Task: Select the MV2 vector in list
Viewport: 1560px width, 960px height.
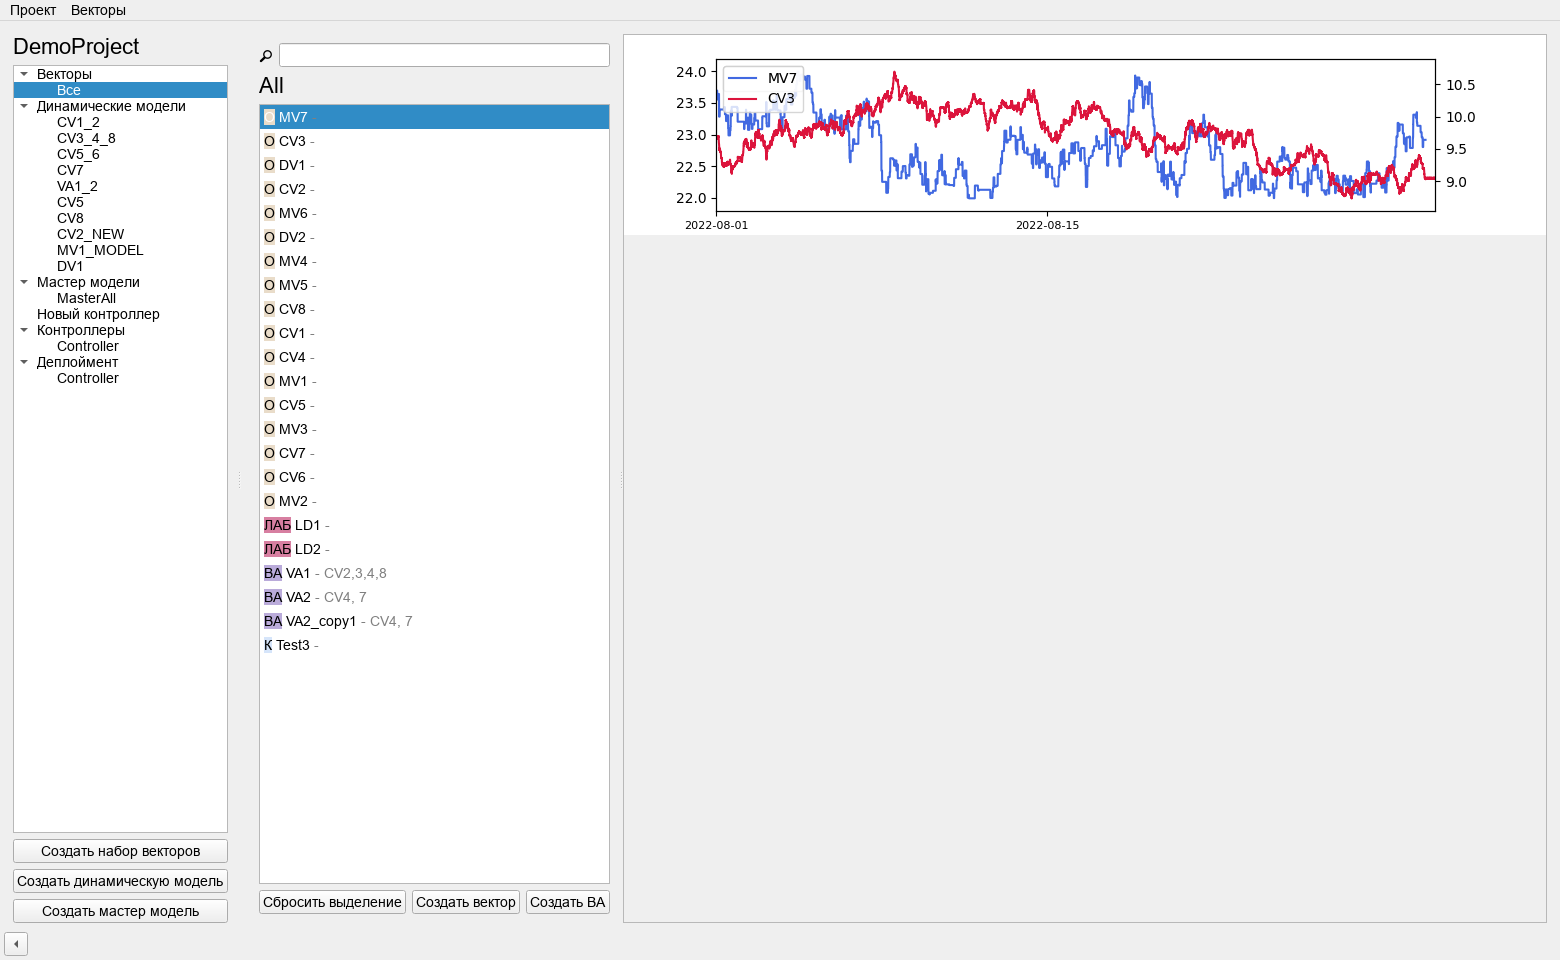Action: pyautogui.click(x=434, y=501)
